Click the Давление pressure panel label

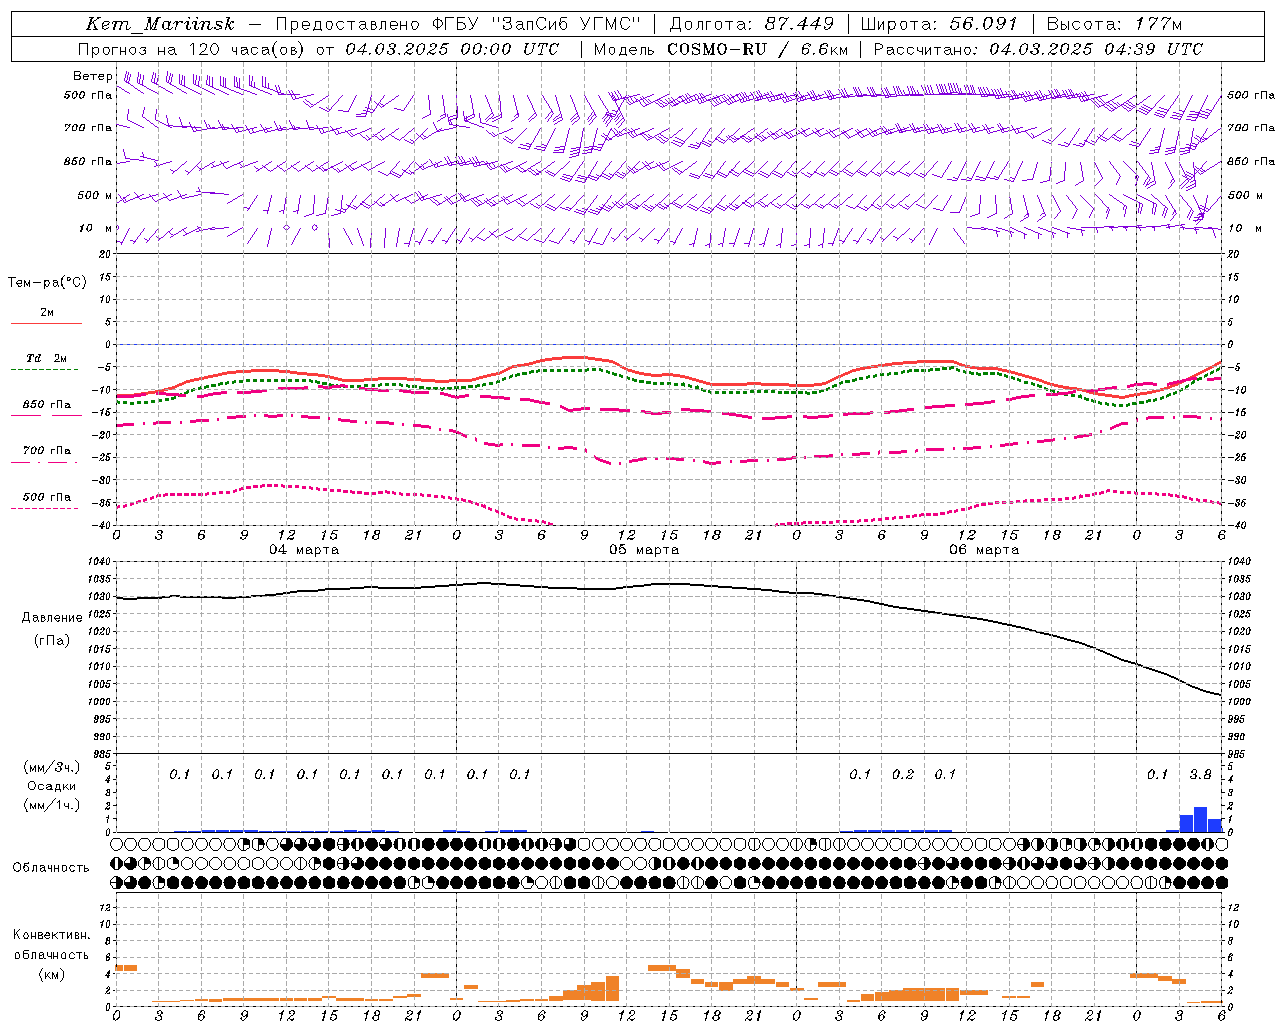point(52,618)
